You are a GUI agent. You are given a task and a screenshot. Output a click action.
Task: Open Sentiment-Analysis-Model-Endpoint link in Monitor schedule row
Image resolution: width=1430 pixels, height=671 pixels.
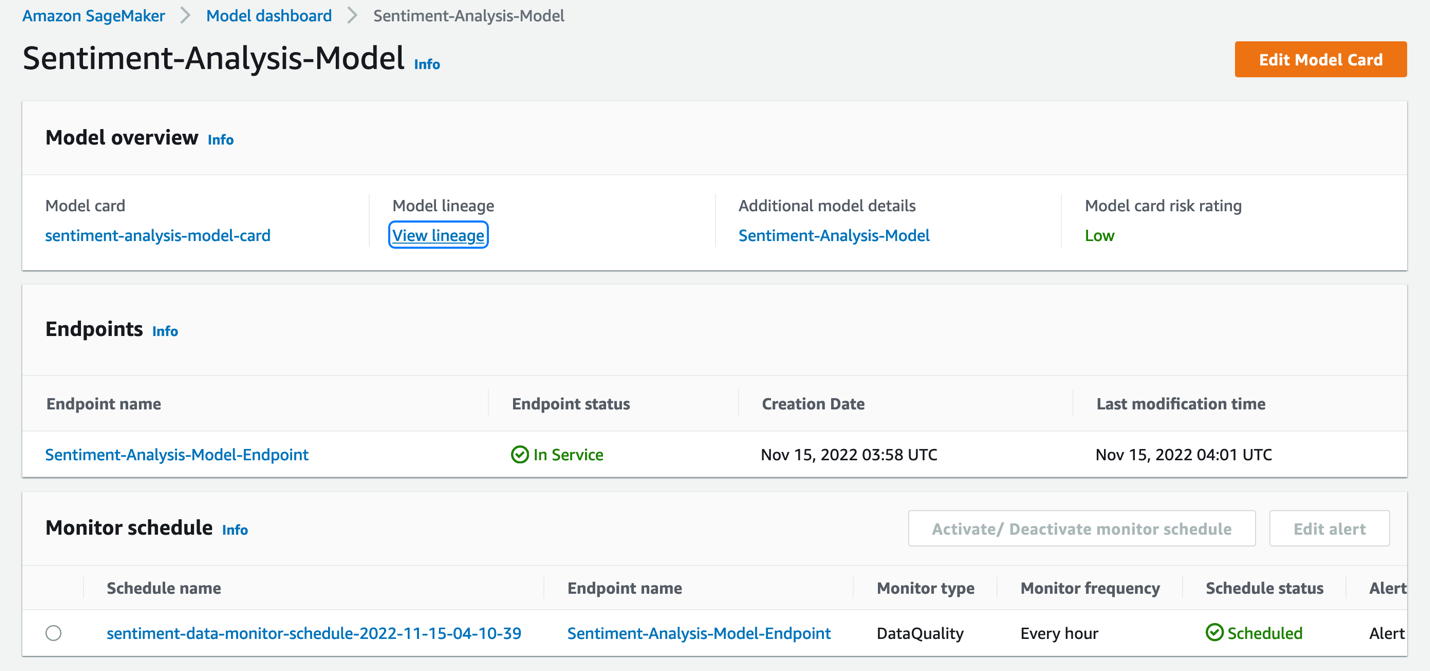(x=699, y=633)
